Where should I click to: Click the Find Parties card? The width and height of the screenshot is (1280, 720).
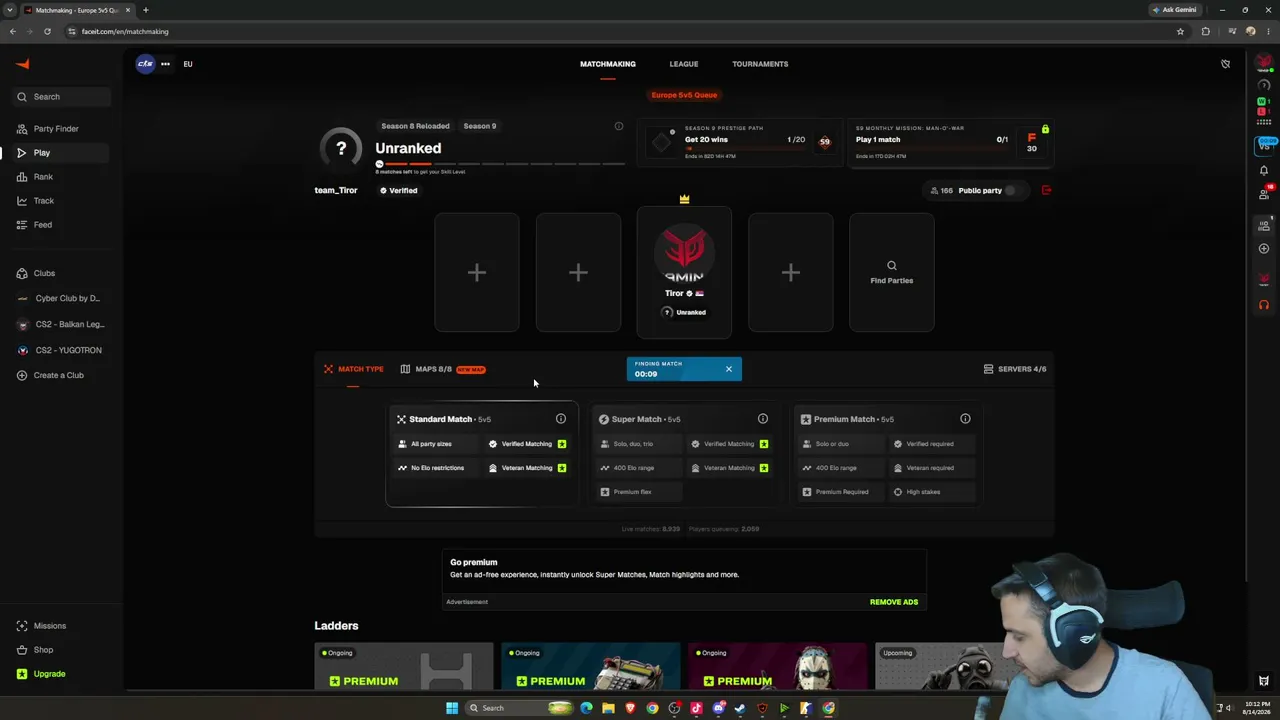click(892, 272)
